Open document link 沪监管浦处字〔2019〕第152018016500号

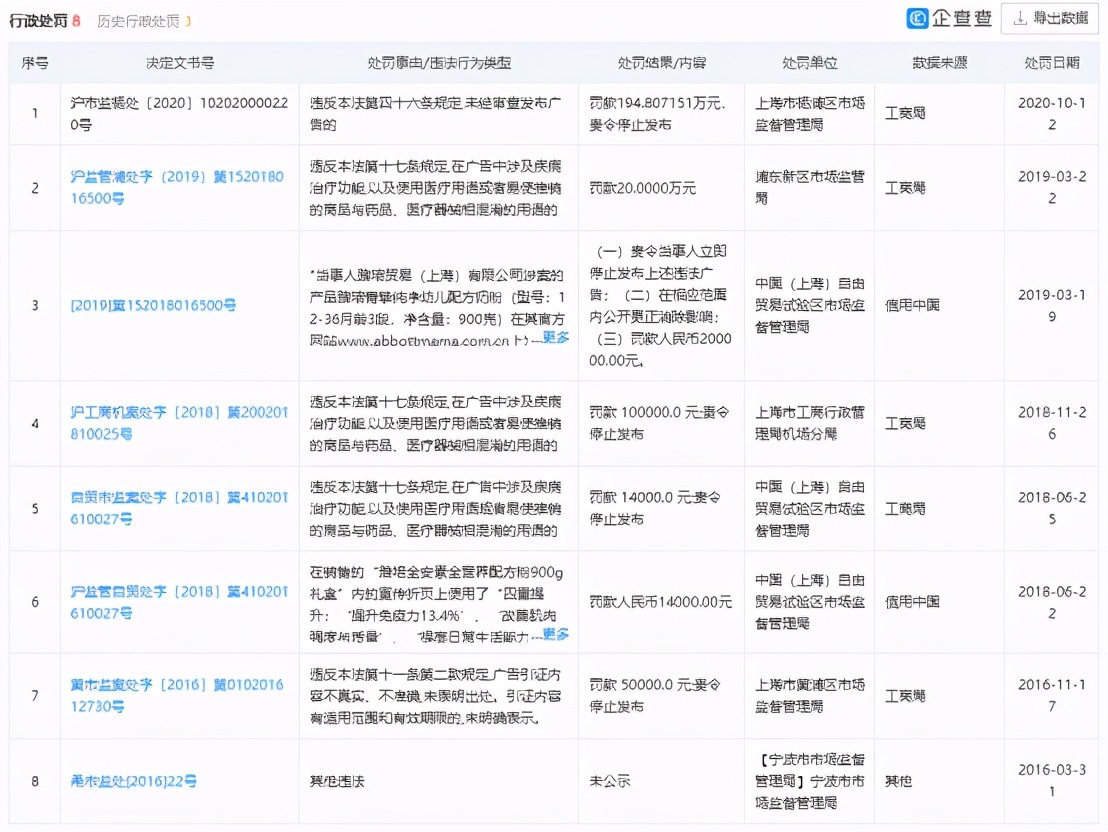click(178, 186)
